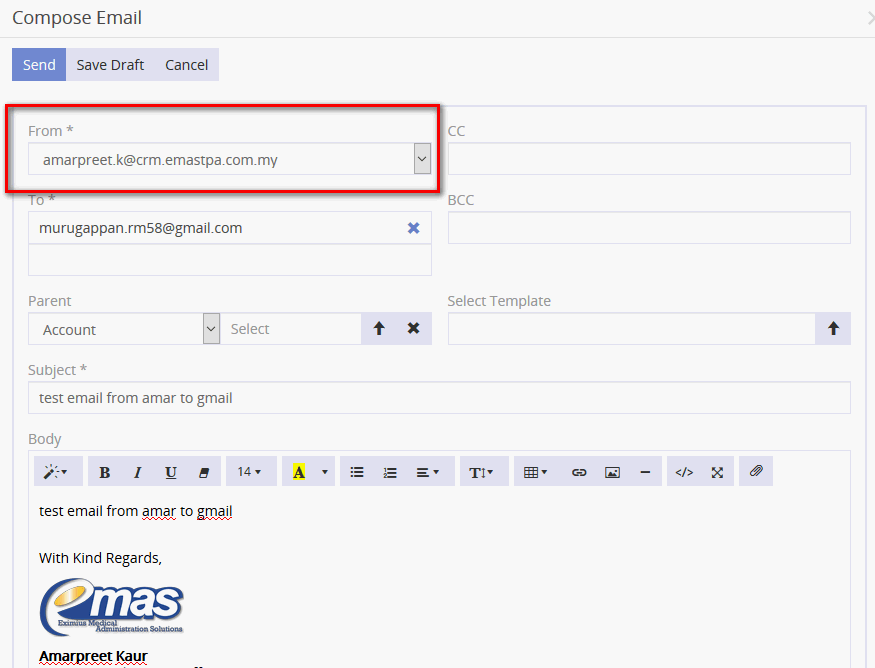Switch to code view in the editor
This screenshot has width=875, height=668.
coord(684,472)
